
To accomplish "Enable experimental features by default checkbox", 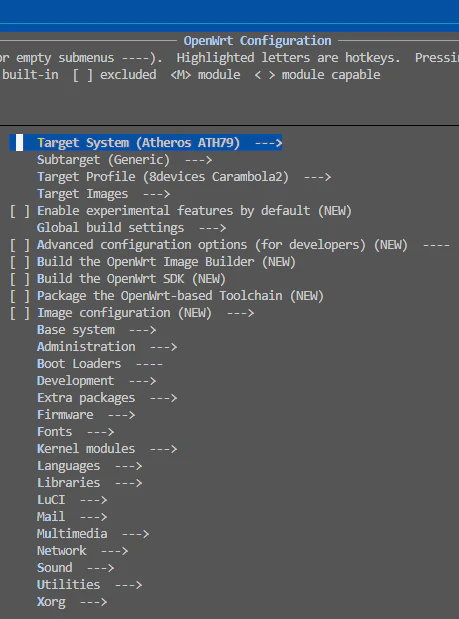I will [20, 211].
